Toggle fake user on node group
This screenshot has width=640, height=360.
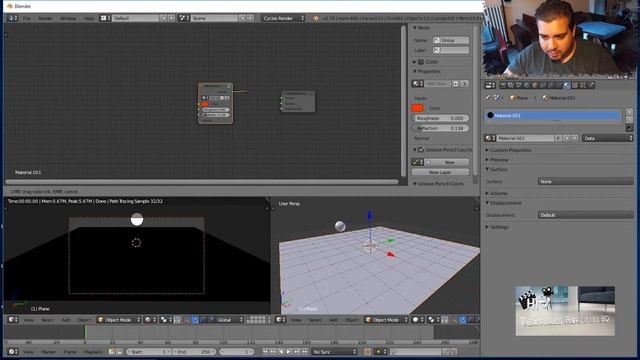[x=456, y=84]
